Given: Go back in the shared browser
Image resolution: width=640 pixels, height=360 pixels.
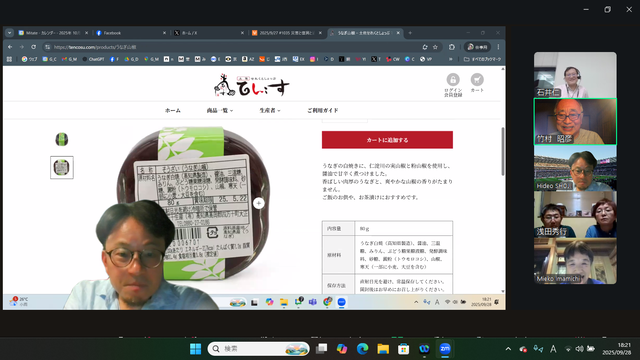Looking at the screenshot, I should tap(10, 47).
